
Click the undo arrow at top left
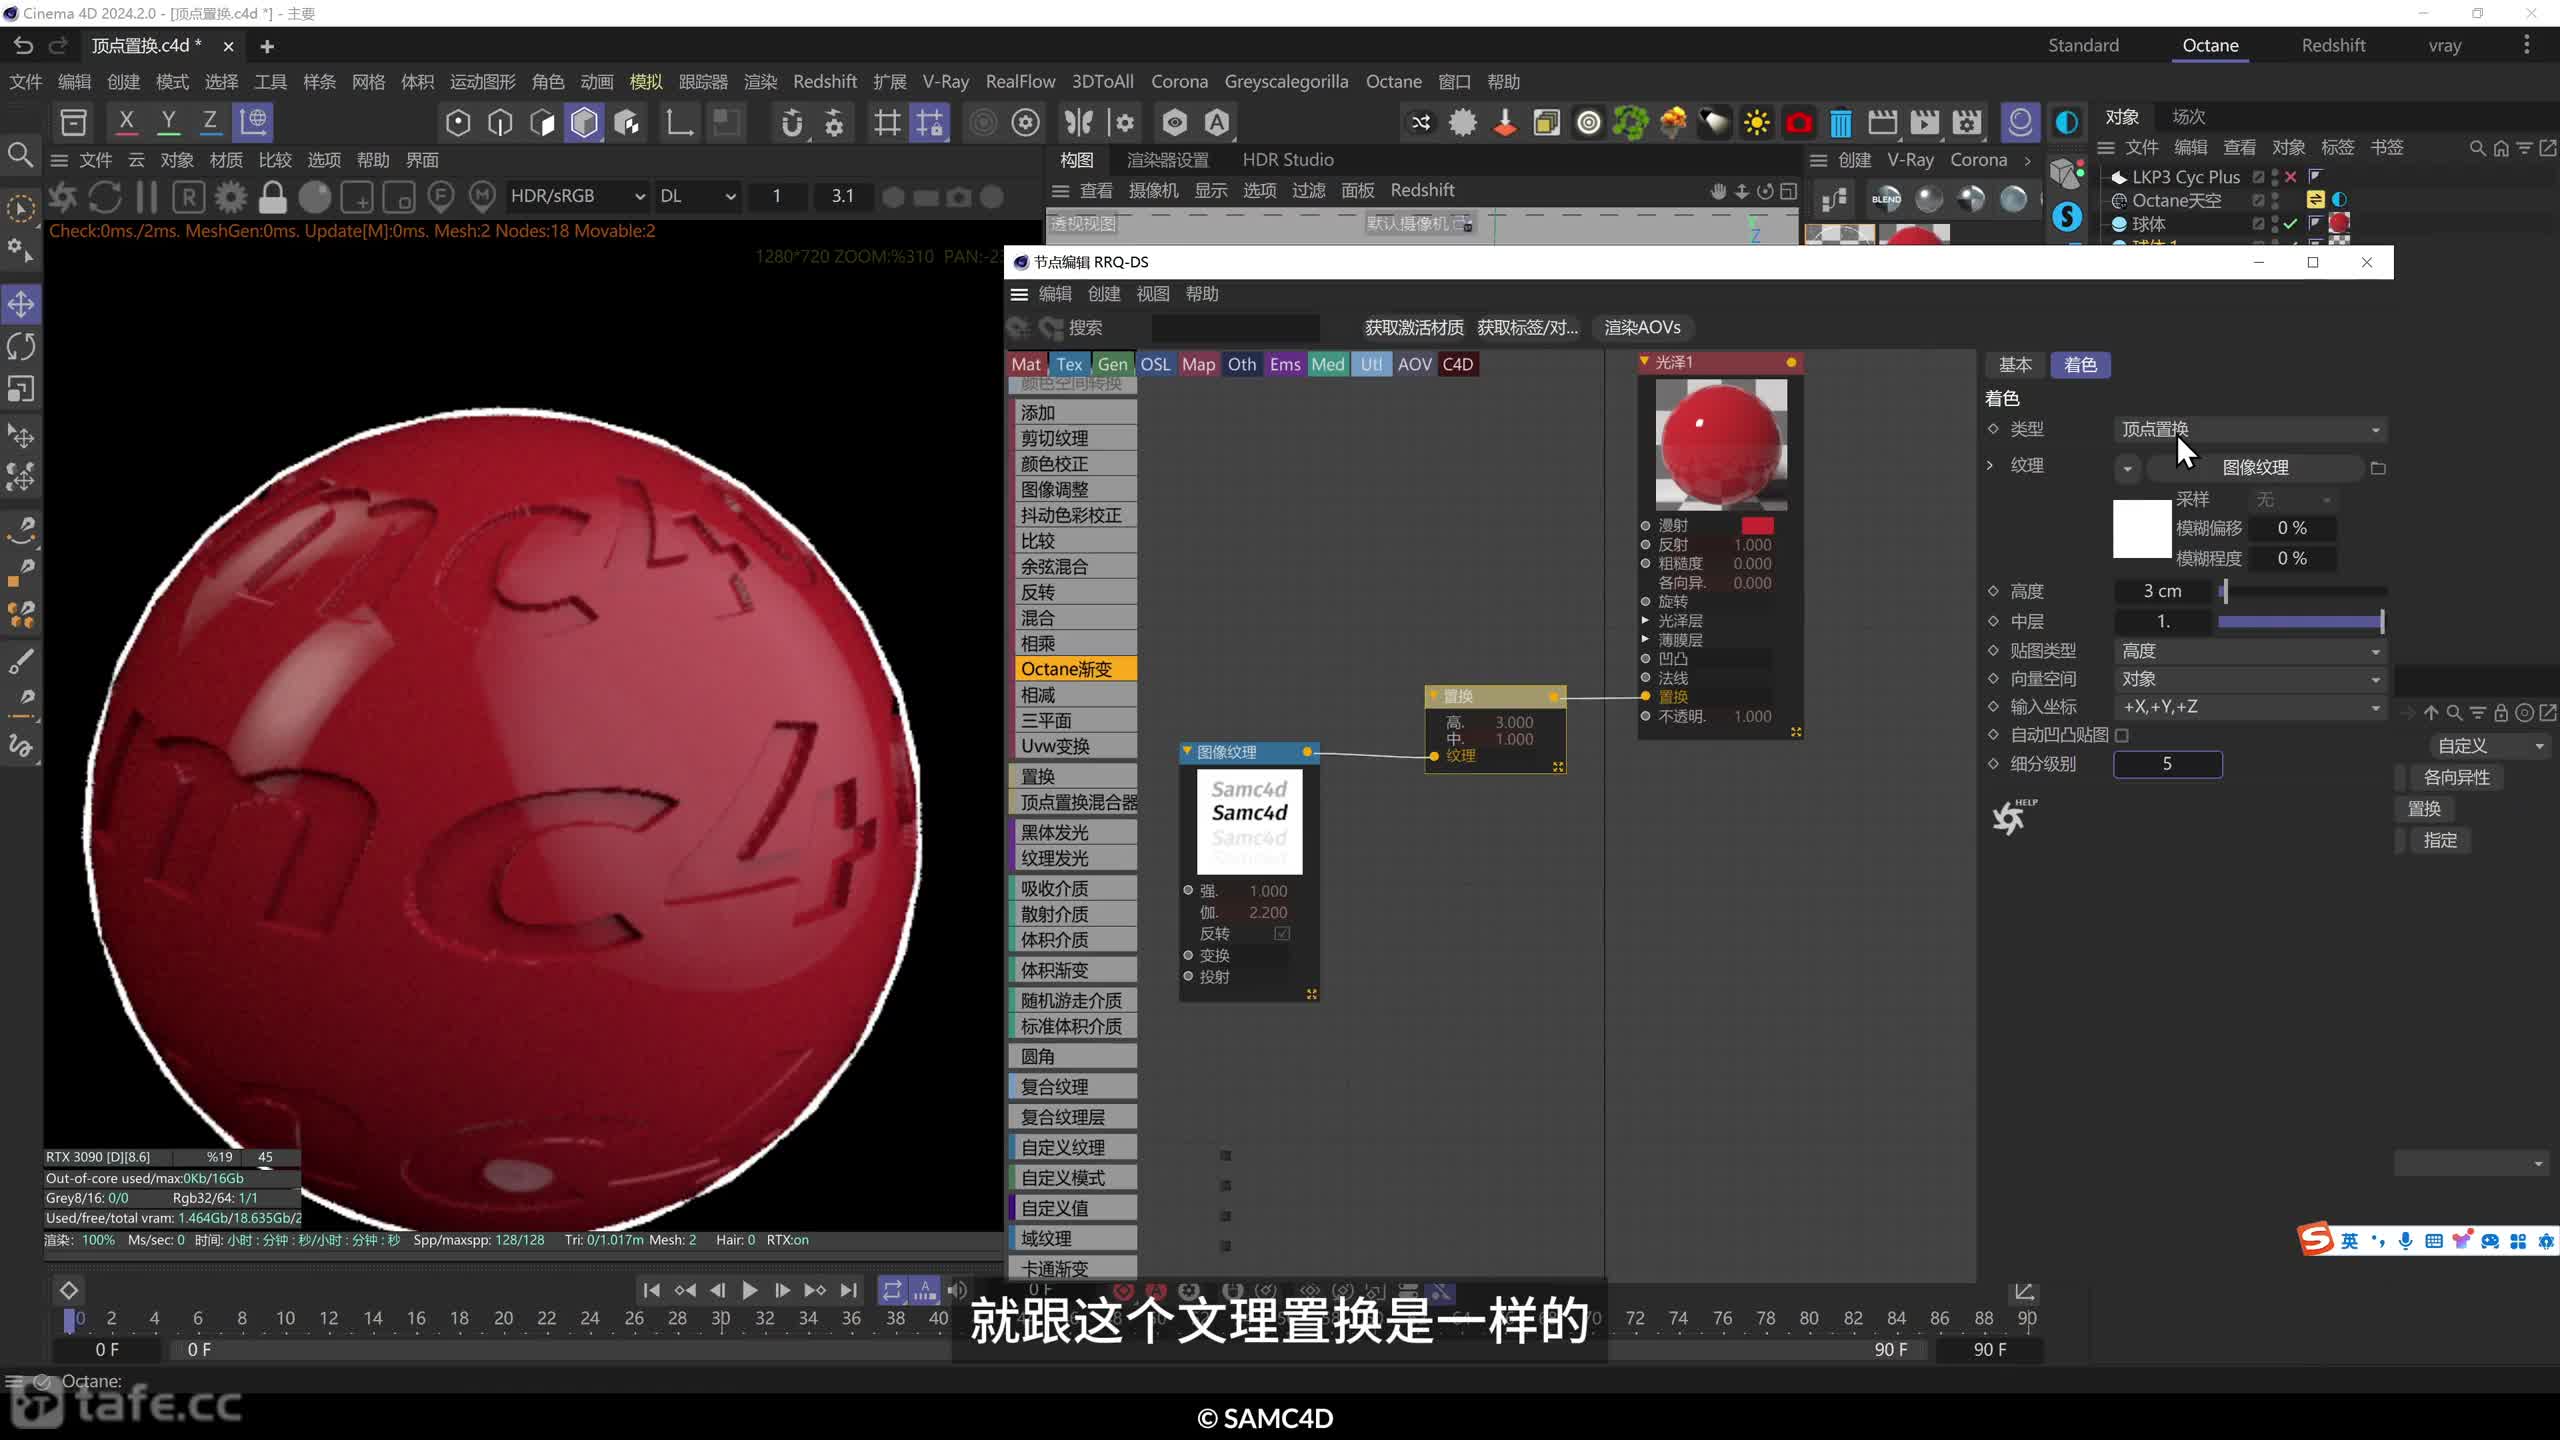tap(23, 45)
